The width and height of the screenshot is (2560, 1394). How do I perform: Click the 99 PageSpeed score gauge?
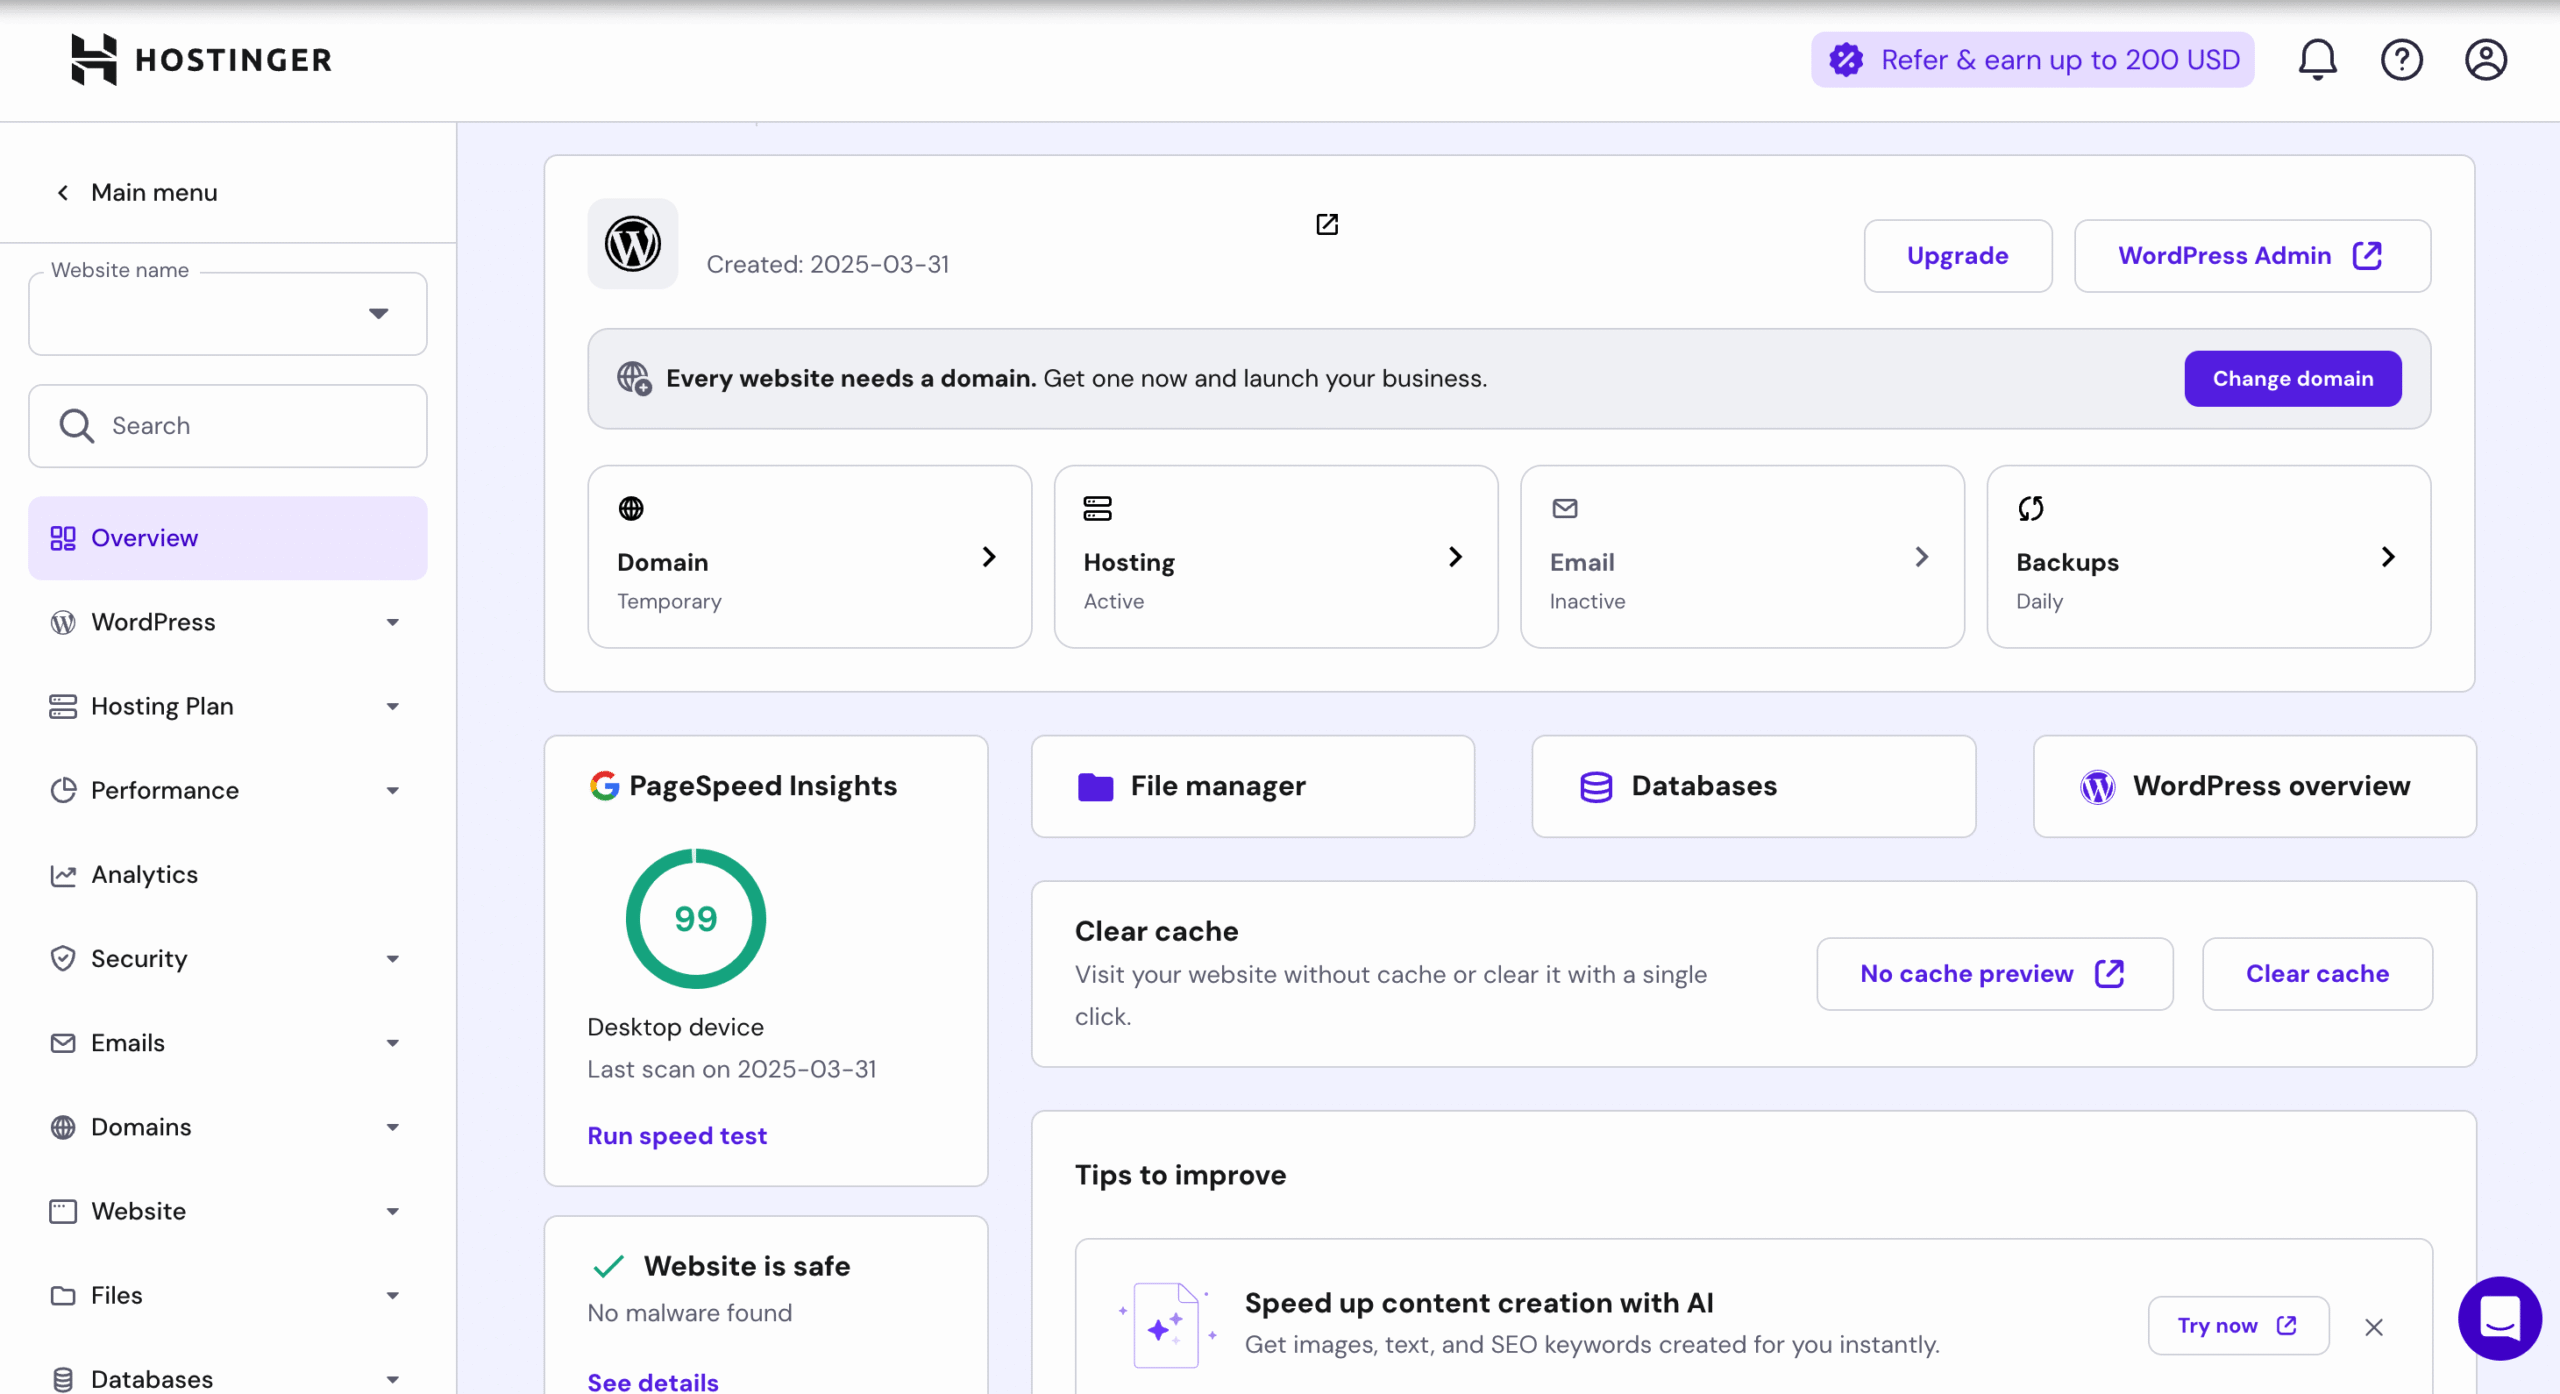(x=696, y=919)
